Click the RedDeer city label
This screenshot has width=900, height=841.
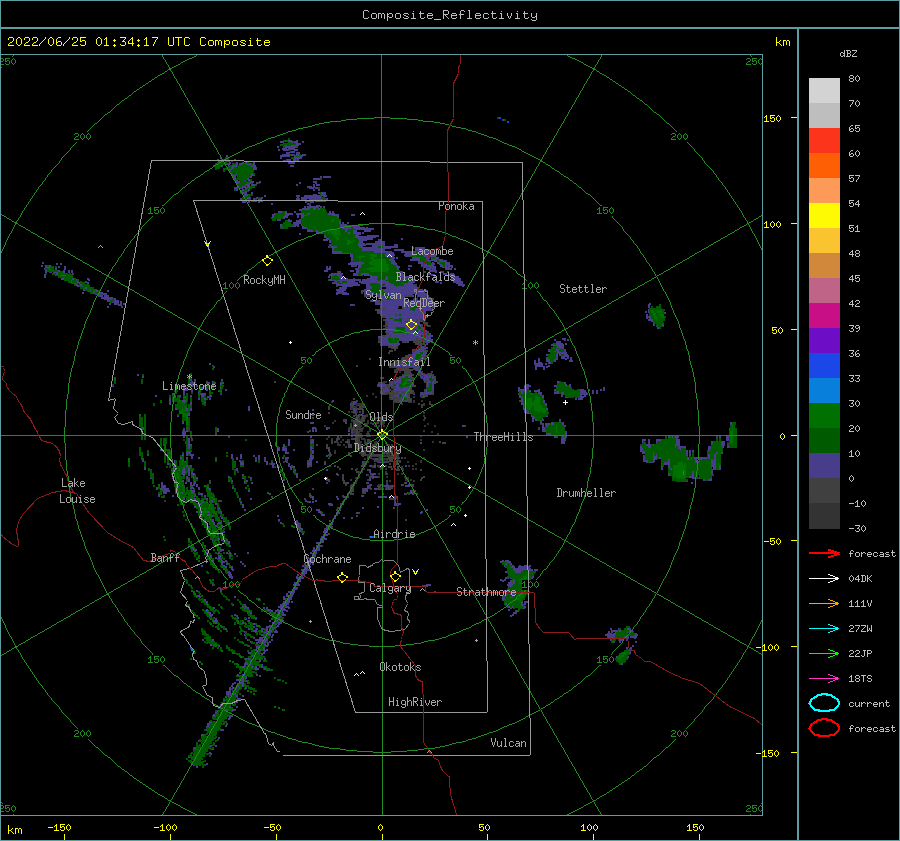pos(424,303)
